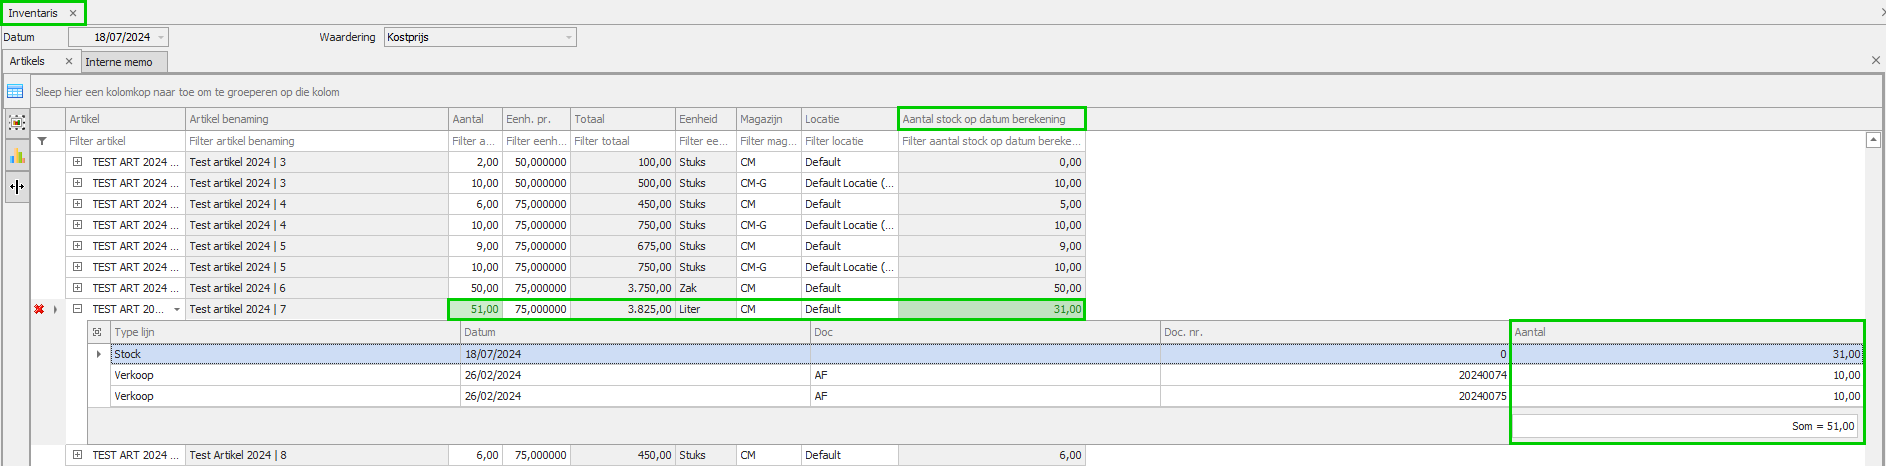Click the funnel filter icon in filter row
This screenshot has width=1886, height=466.
pyautogui.click(x=42, y=141)
